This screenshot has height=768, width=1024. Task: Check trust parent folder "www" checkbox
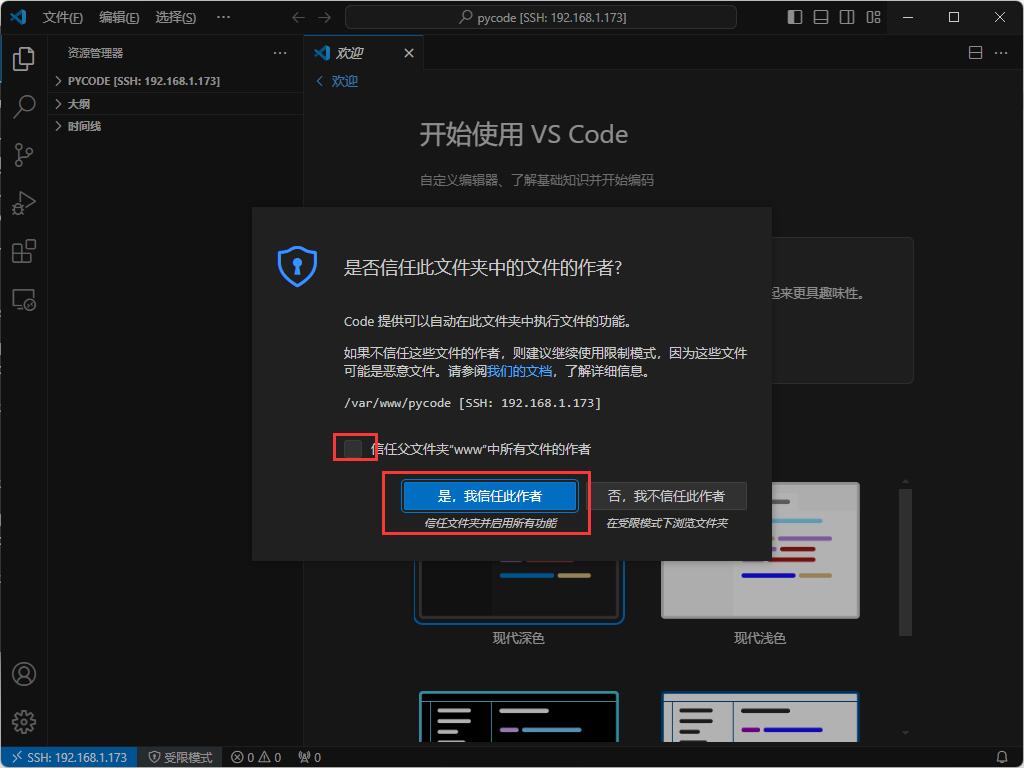[353, 449]
